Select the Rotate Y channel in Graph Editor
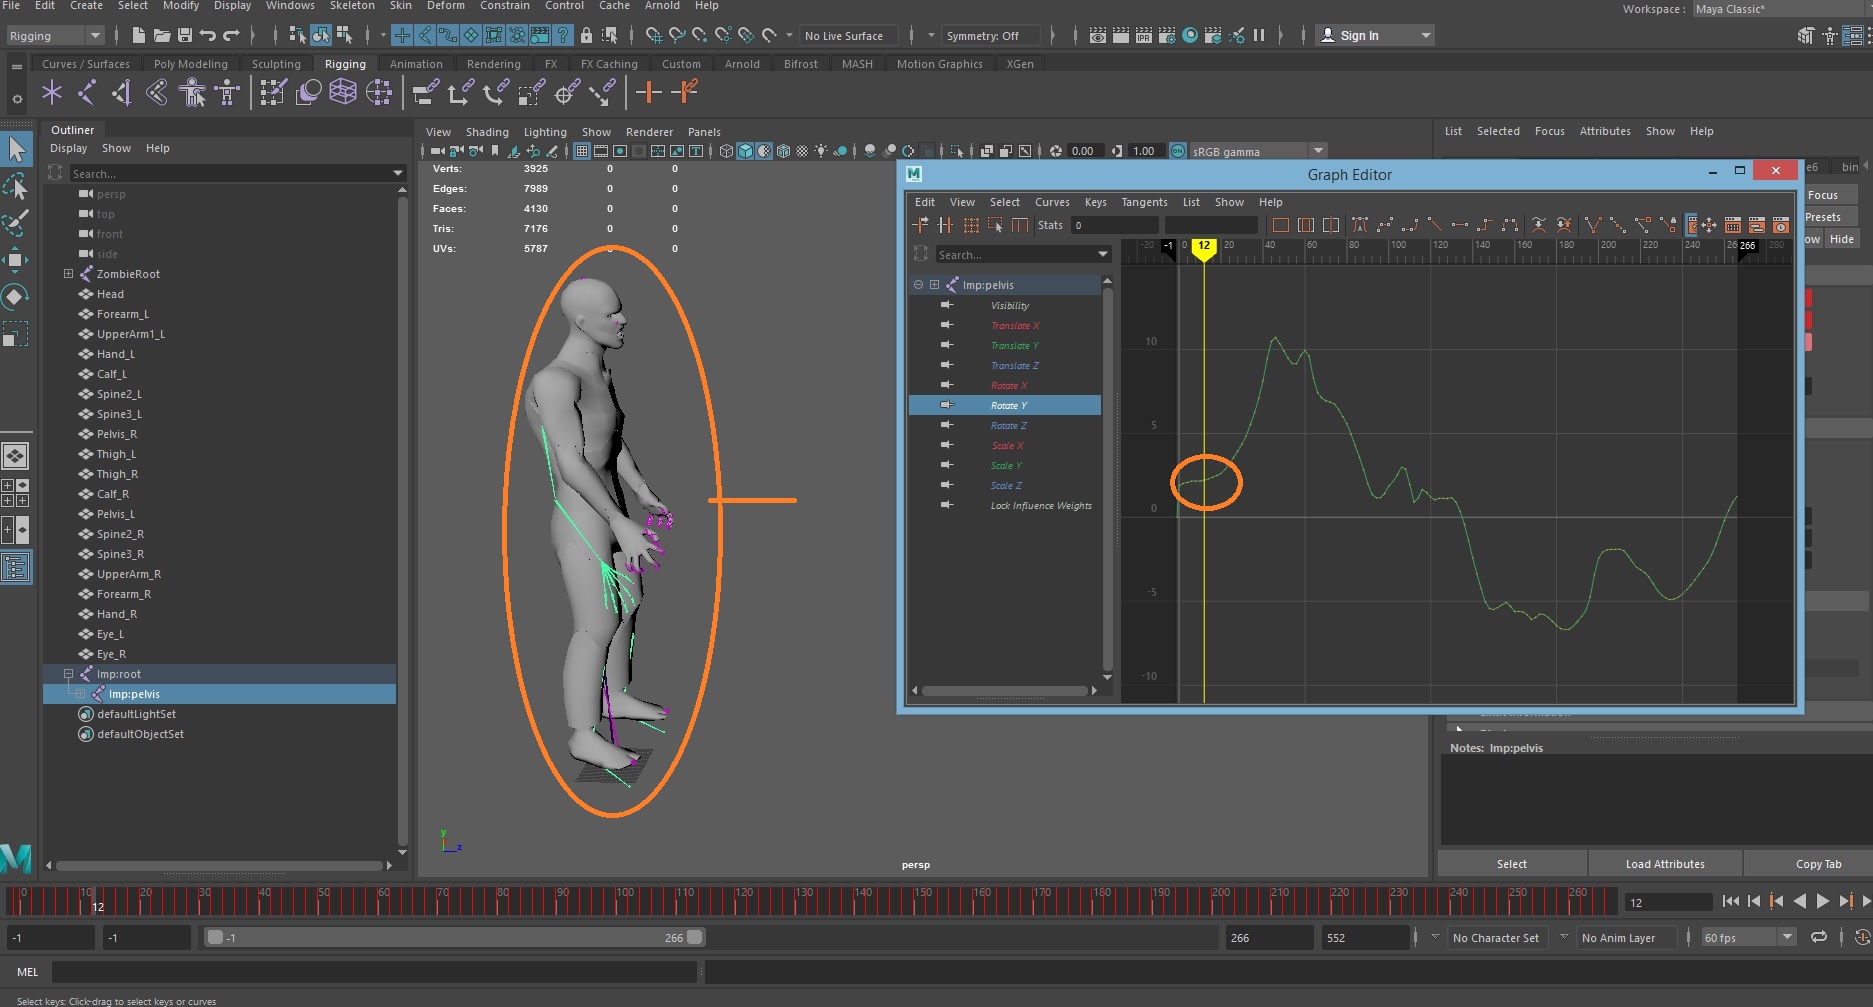 click(1005, 405)
